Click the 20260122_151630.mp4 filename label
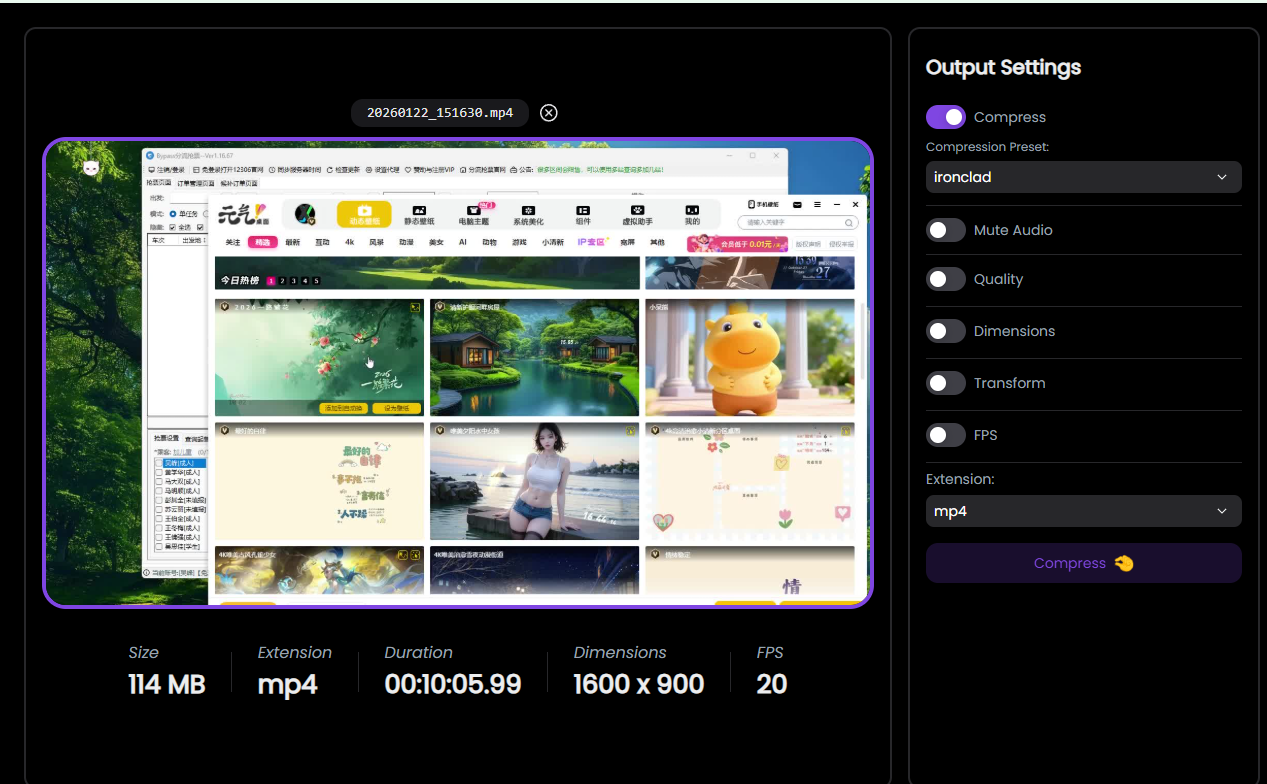 tap(440, 113)
